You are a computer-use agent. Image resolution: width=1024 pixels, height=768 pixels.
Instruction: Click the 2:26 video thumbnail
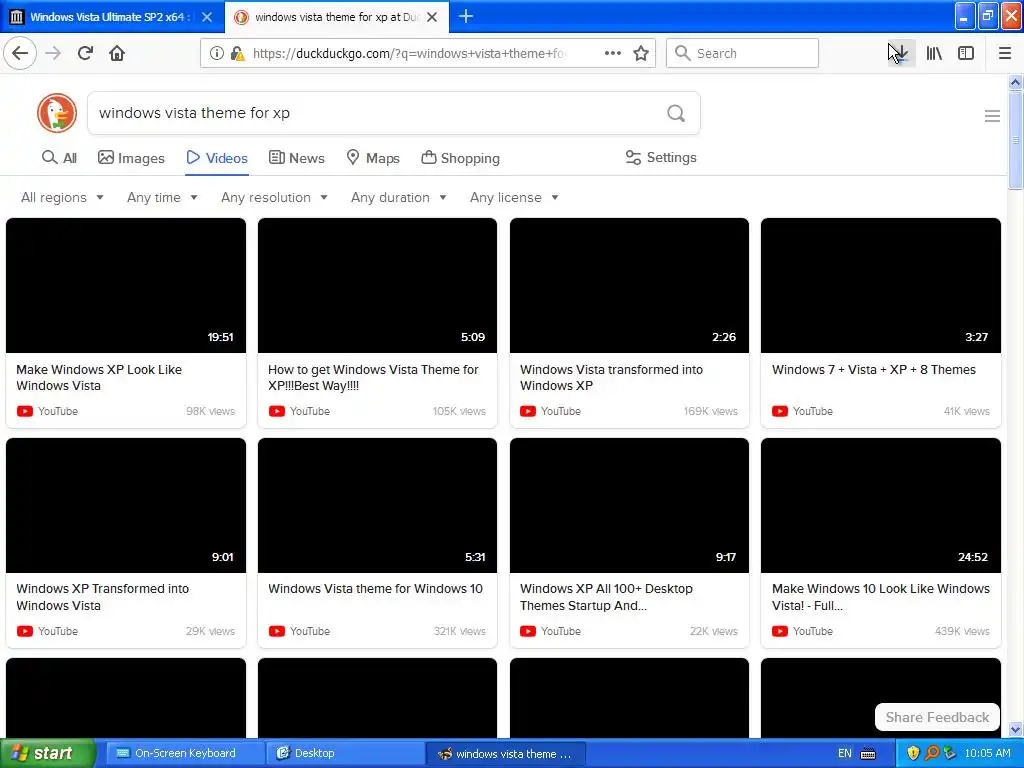pos(630,285)
